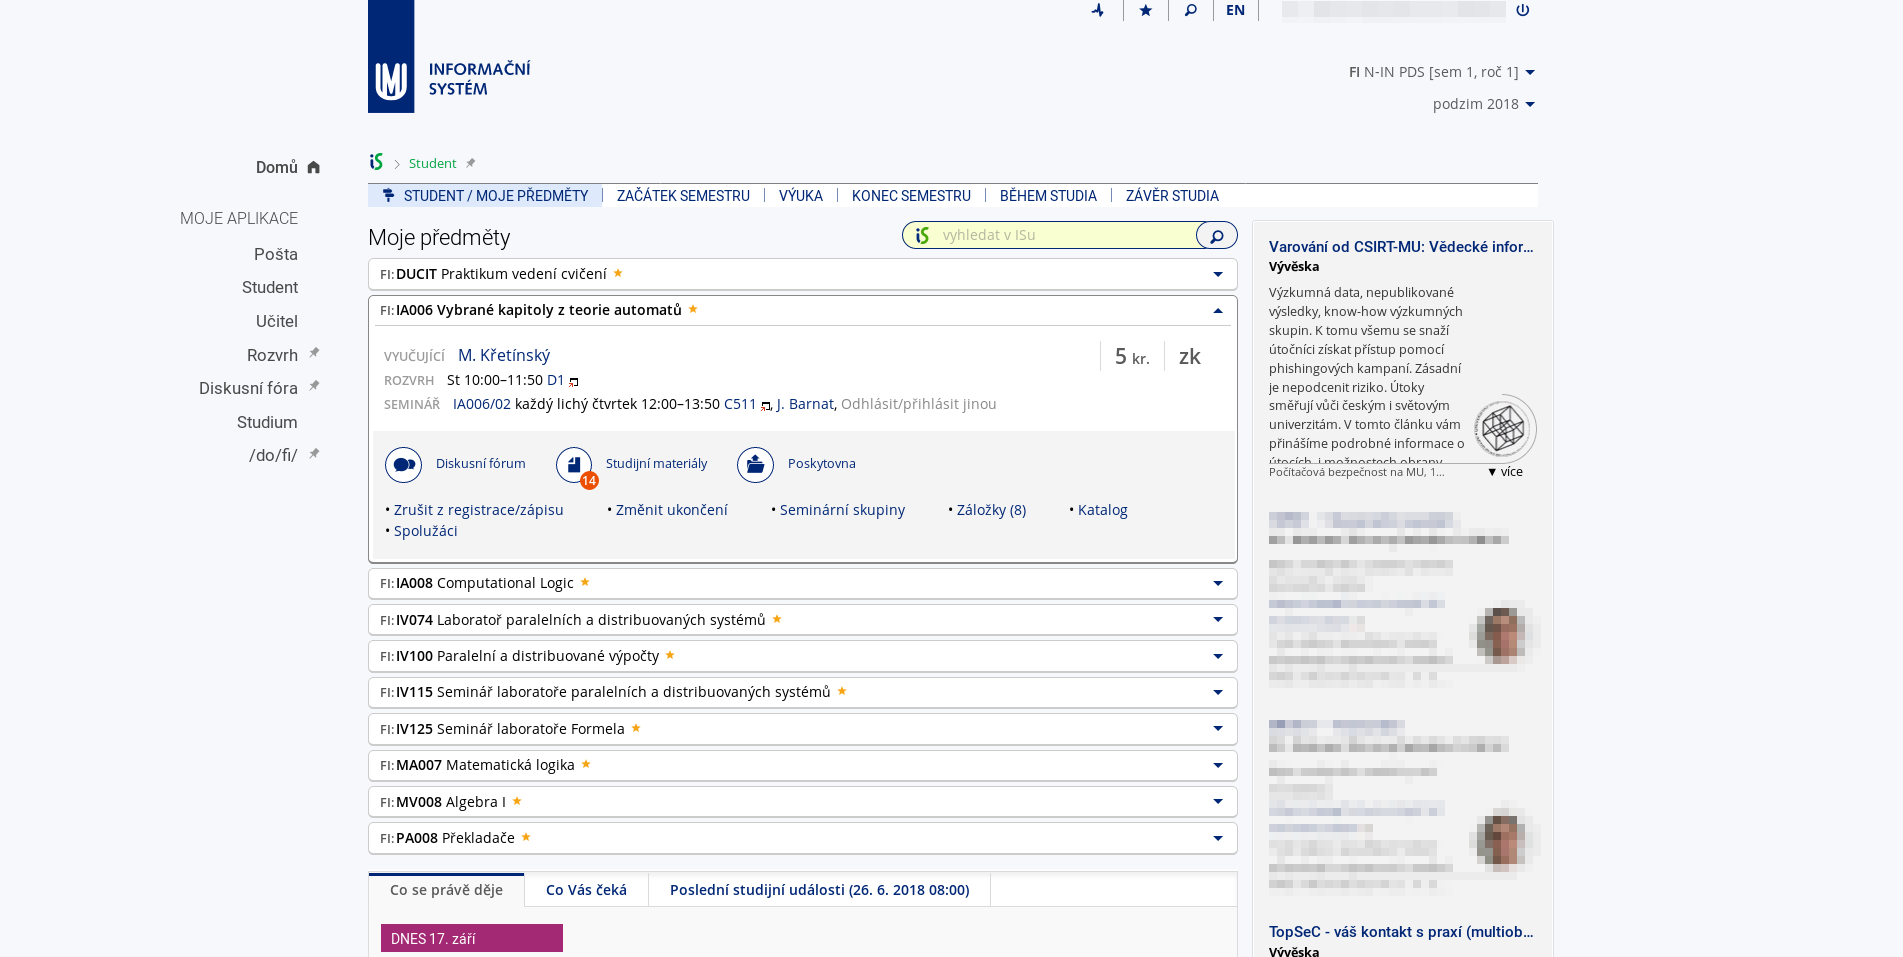
Task: Toggle the favorite star for IA008 Computational Logic
Action: pyautogui.click(x=585, y=583)
